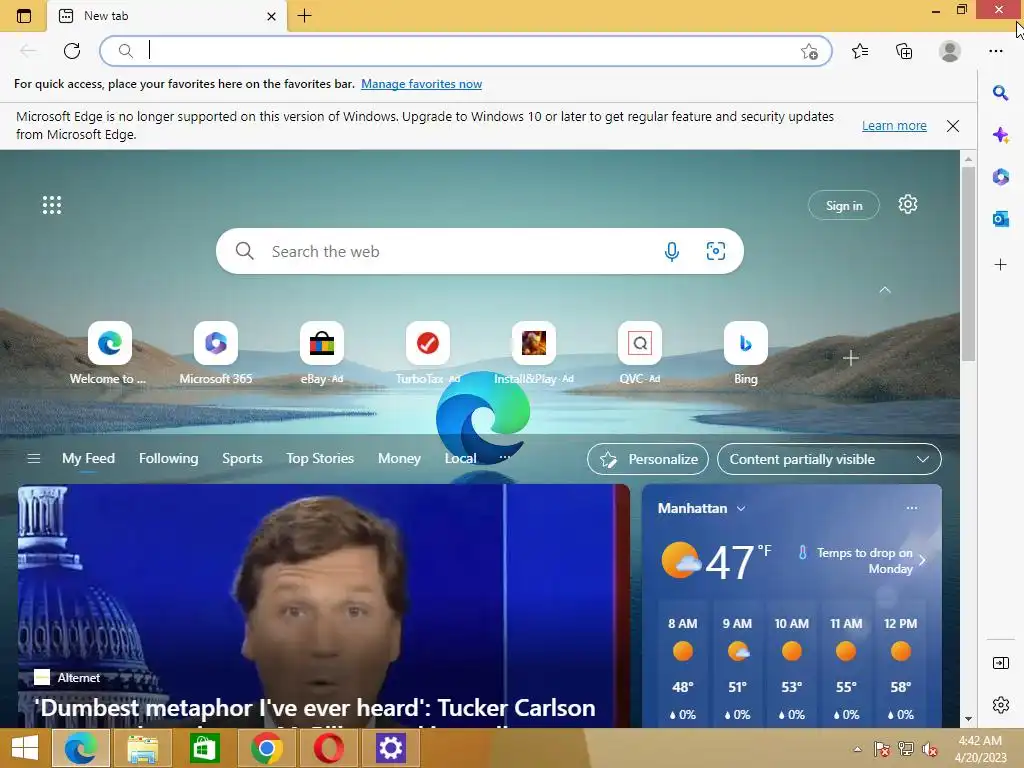Open sidebar Search icon
The height and width of the screenshot is (768, 1024).
(1000, 93)
